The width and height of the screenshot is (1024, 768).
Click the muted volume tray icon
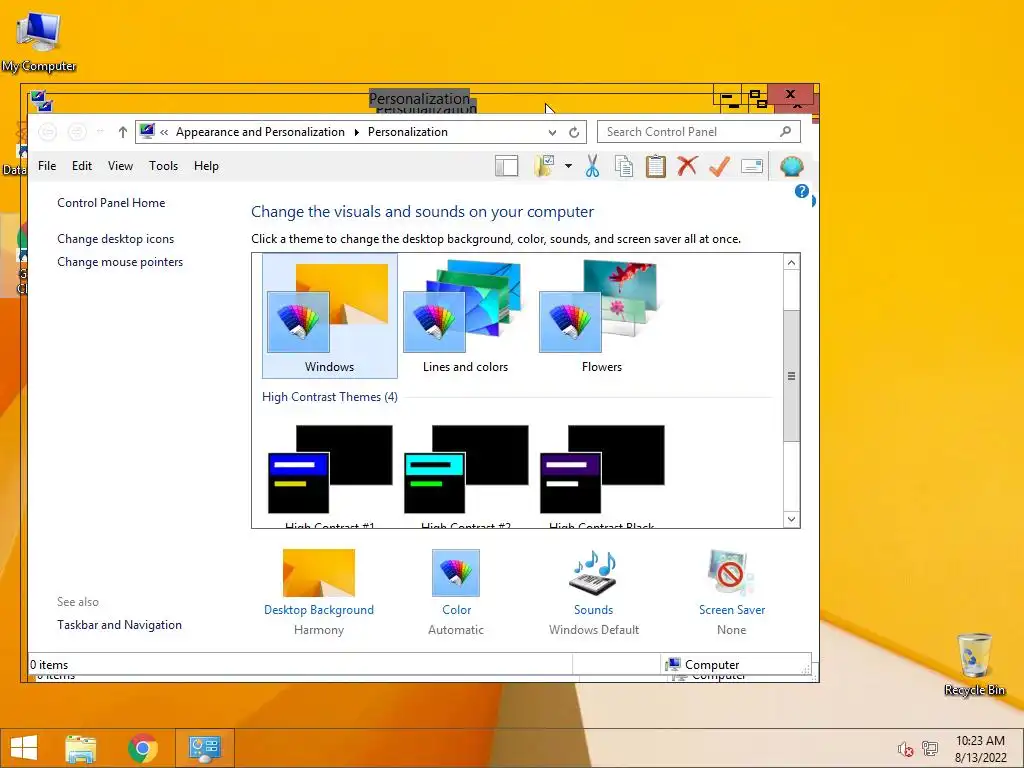pos(905,749)
